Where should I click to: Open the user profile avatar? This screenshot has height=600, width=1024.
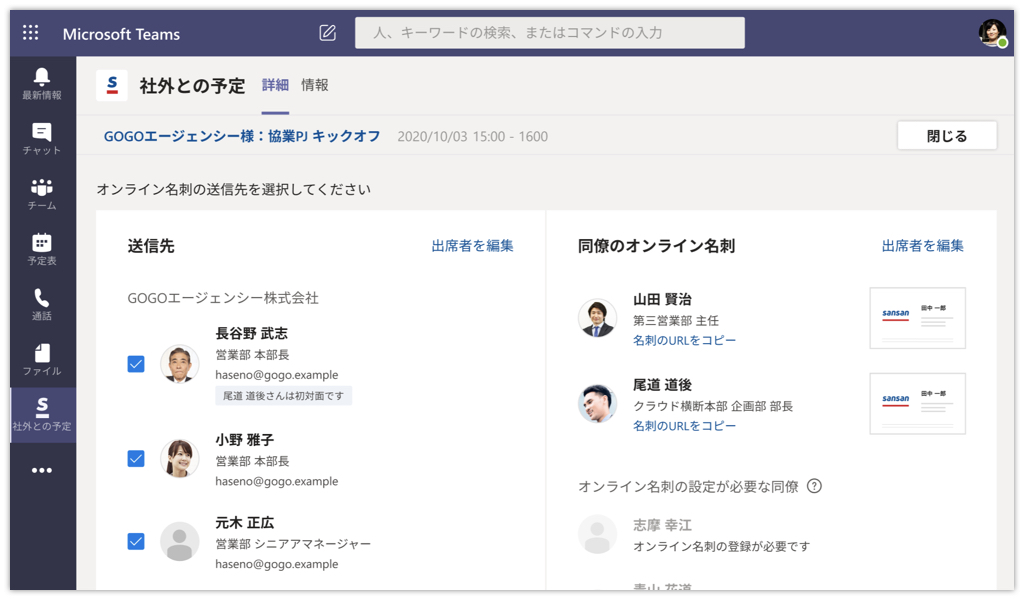click(x=992, y=33)
